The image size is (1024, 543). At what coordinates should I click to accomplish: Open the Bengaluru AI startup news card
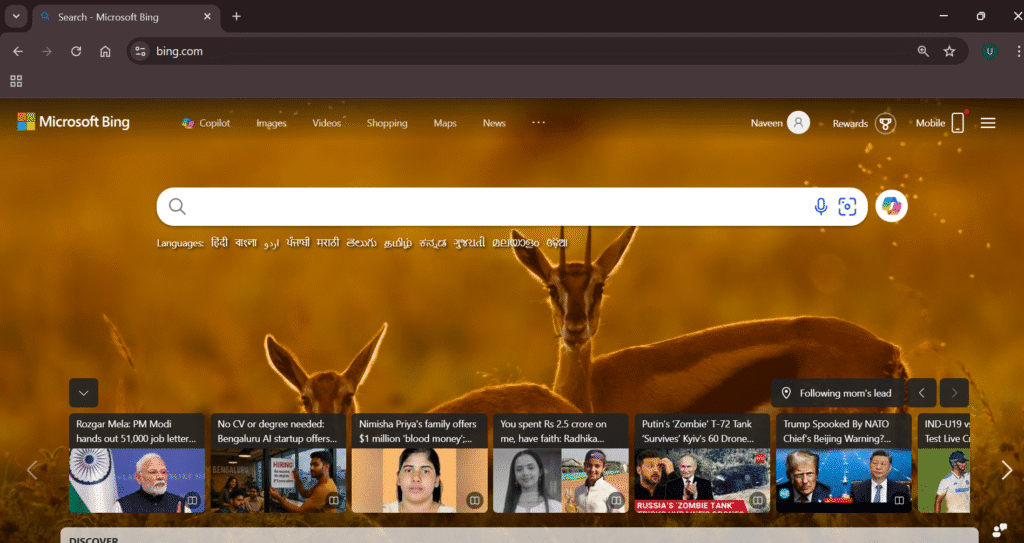click(x=278, y=463)
